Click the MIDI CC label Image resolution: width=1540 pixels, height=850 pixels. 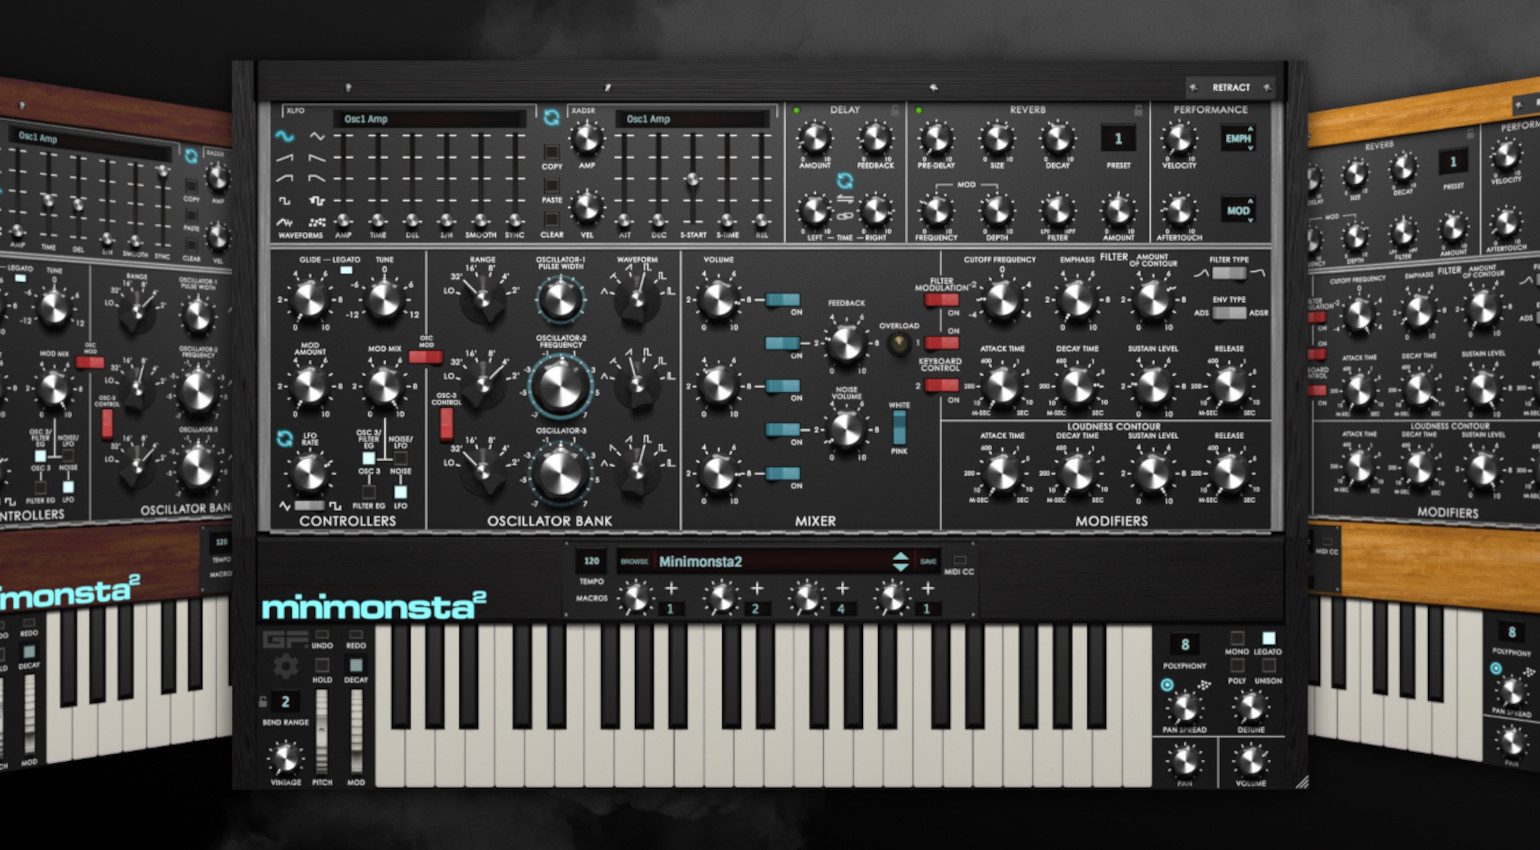click(961, 570)
